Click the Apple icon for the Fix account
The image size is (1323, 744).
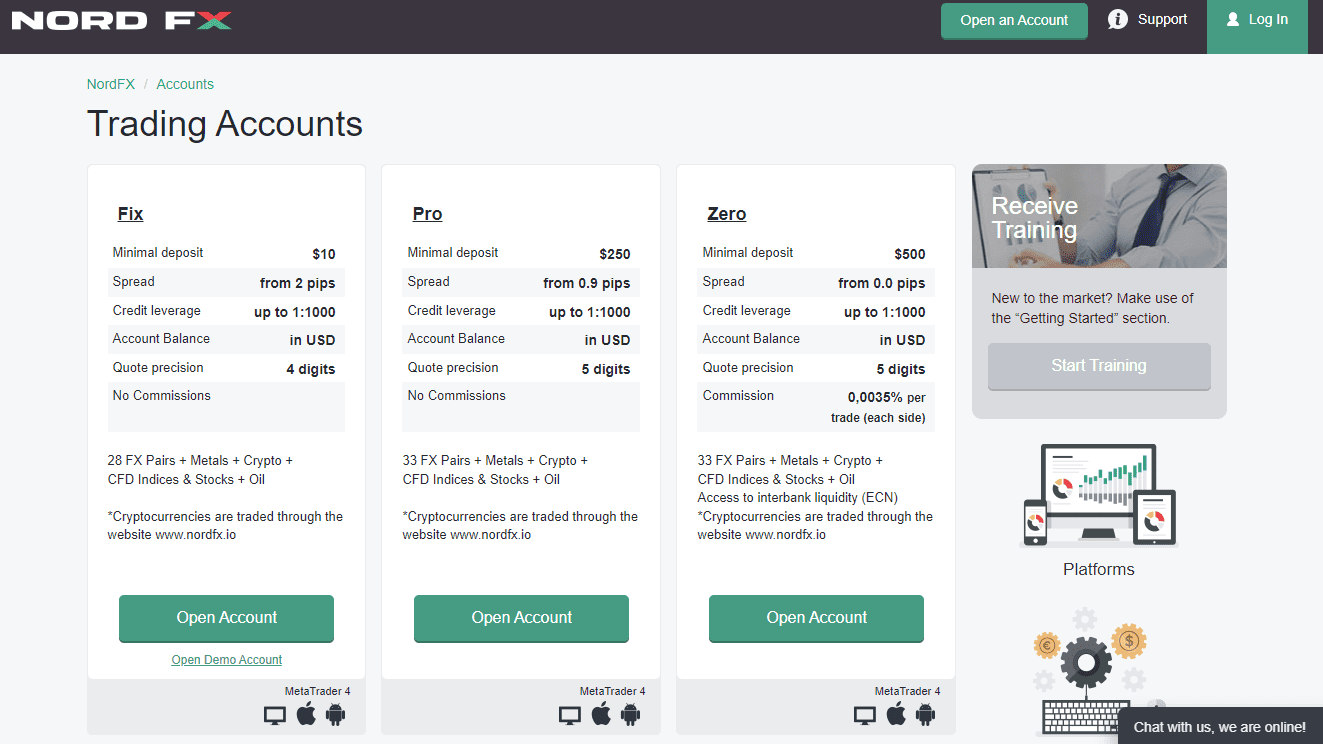[x=306, y=714]
